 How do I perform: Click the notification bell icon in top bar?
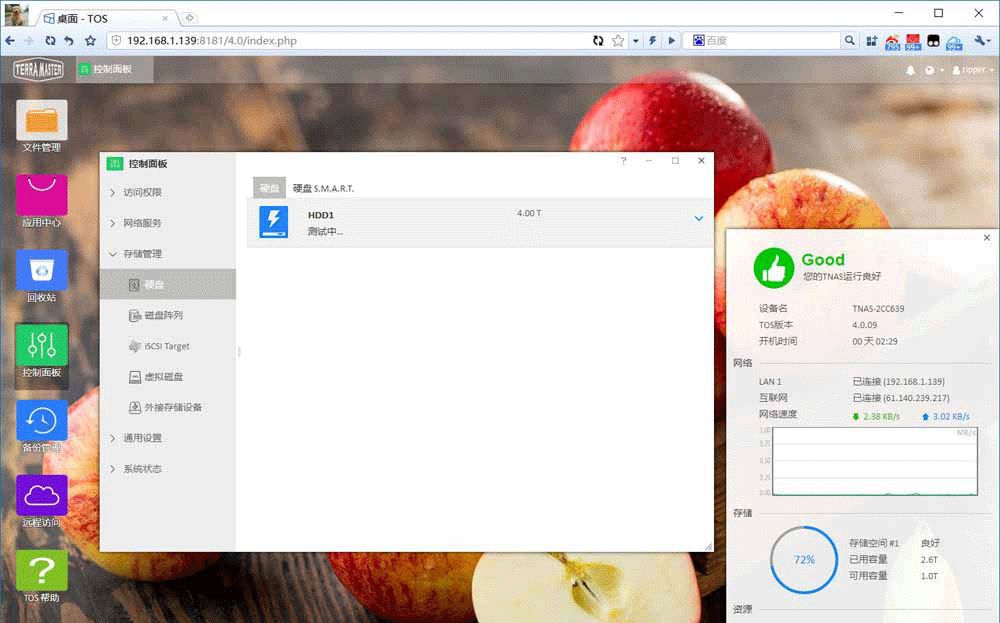910,70
